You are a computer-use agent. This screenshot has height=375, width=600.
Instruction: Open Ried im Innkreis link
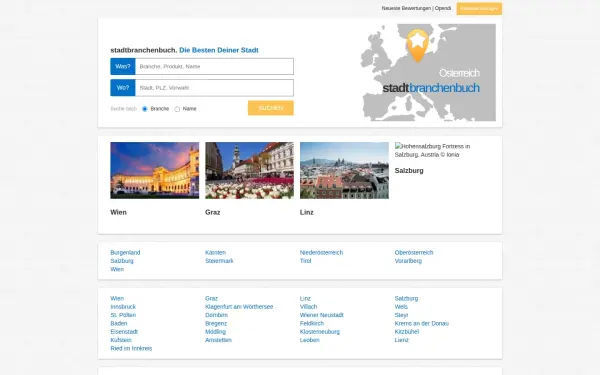click(x=131, y=349)
